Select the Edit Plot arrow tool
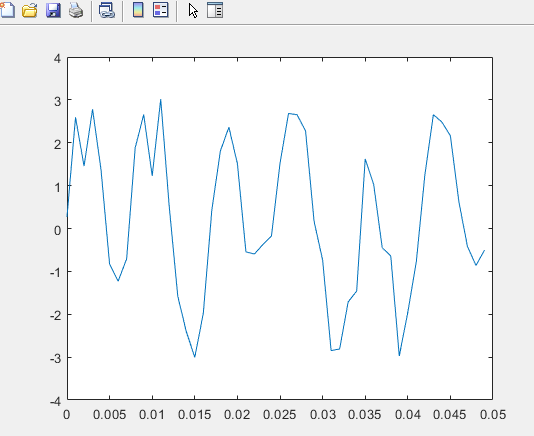Image resolution: width=534 pixels, height=436 pixels. pyautogui.click(x=193, y=11)
